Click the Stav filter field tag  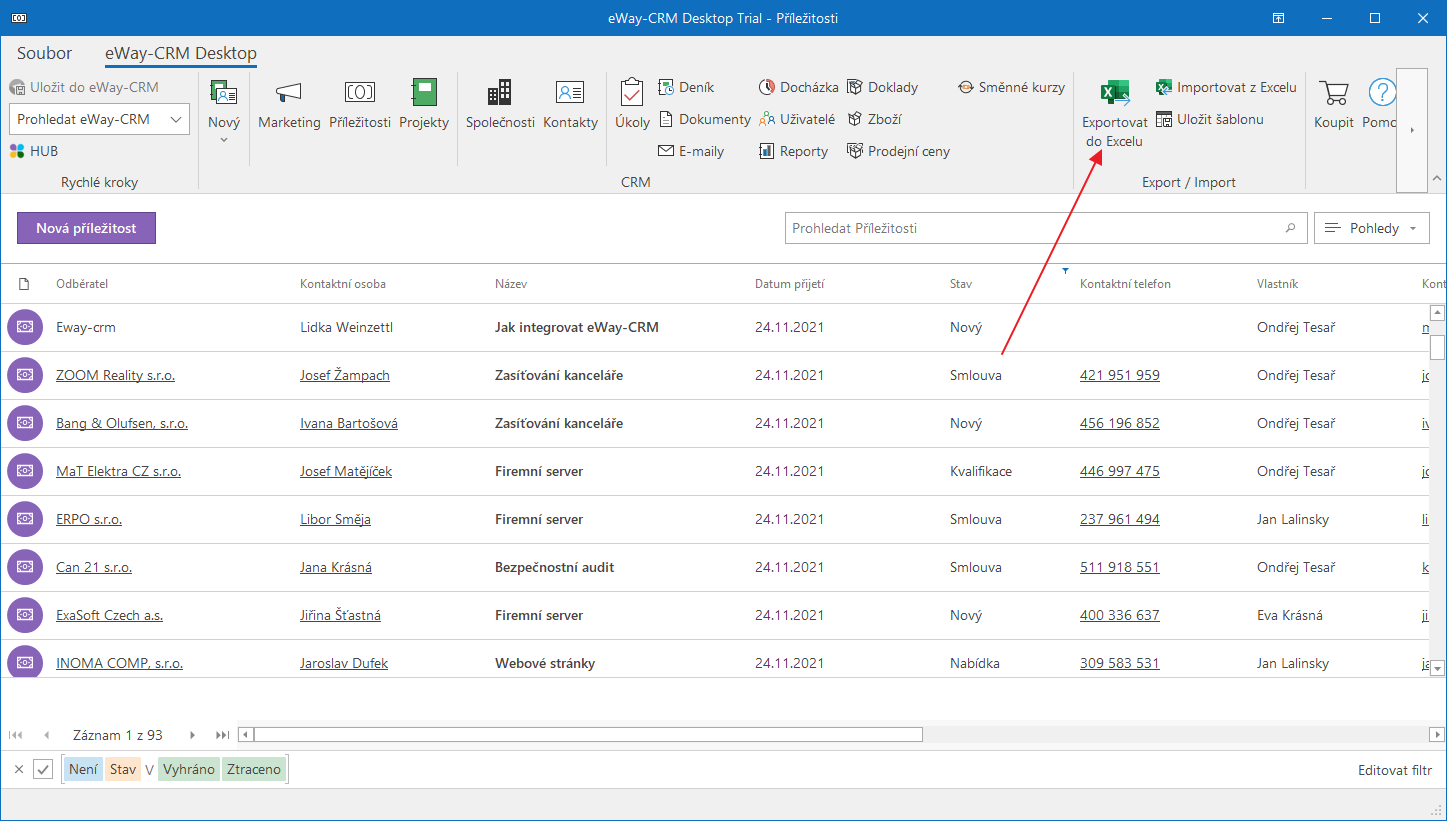click(x=123, y=769)
